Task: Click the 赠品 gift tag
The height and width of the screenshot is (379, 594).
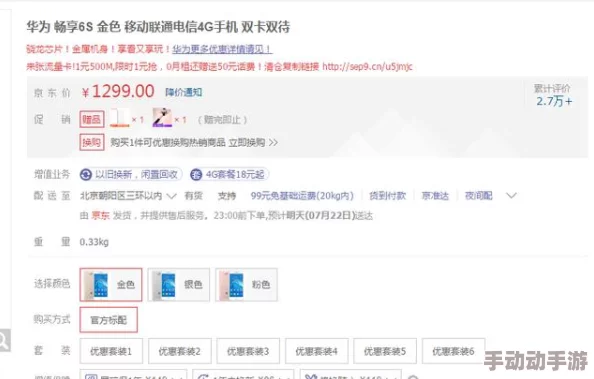Action: pyautogui.click(x=92, y=120)
